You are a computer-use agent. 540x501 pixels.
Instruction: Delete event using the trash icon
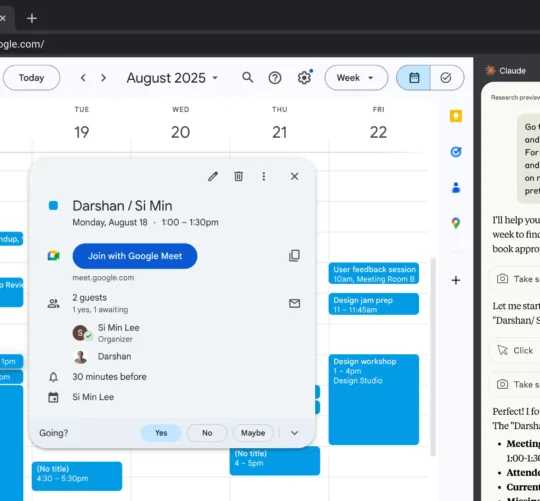tap(238, 176)
